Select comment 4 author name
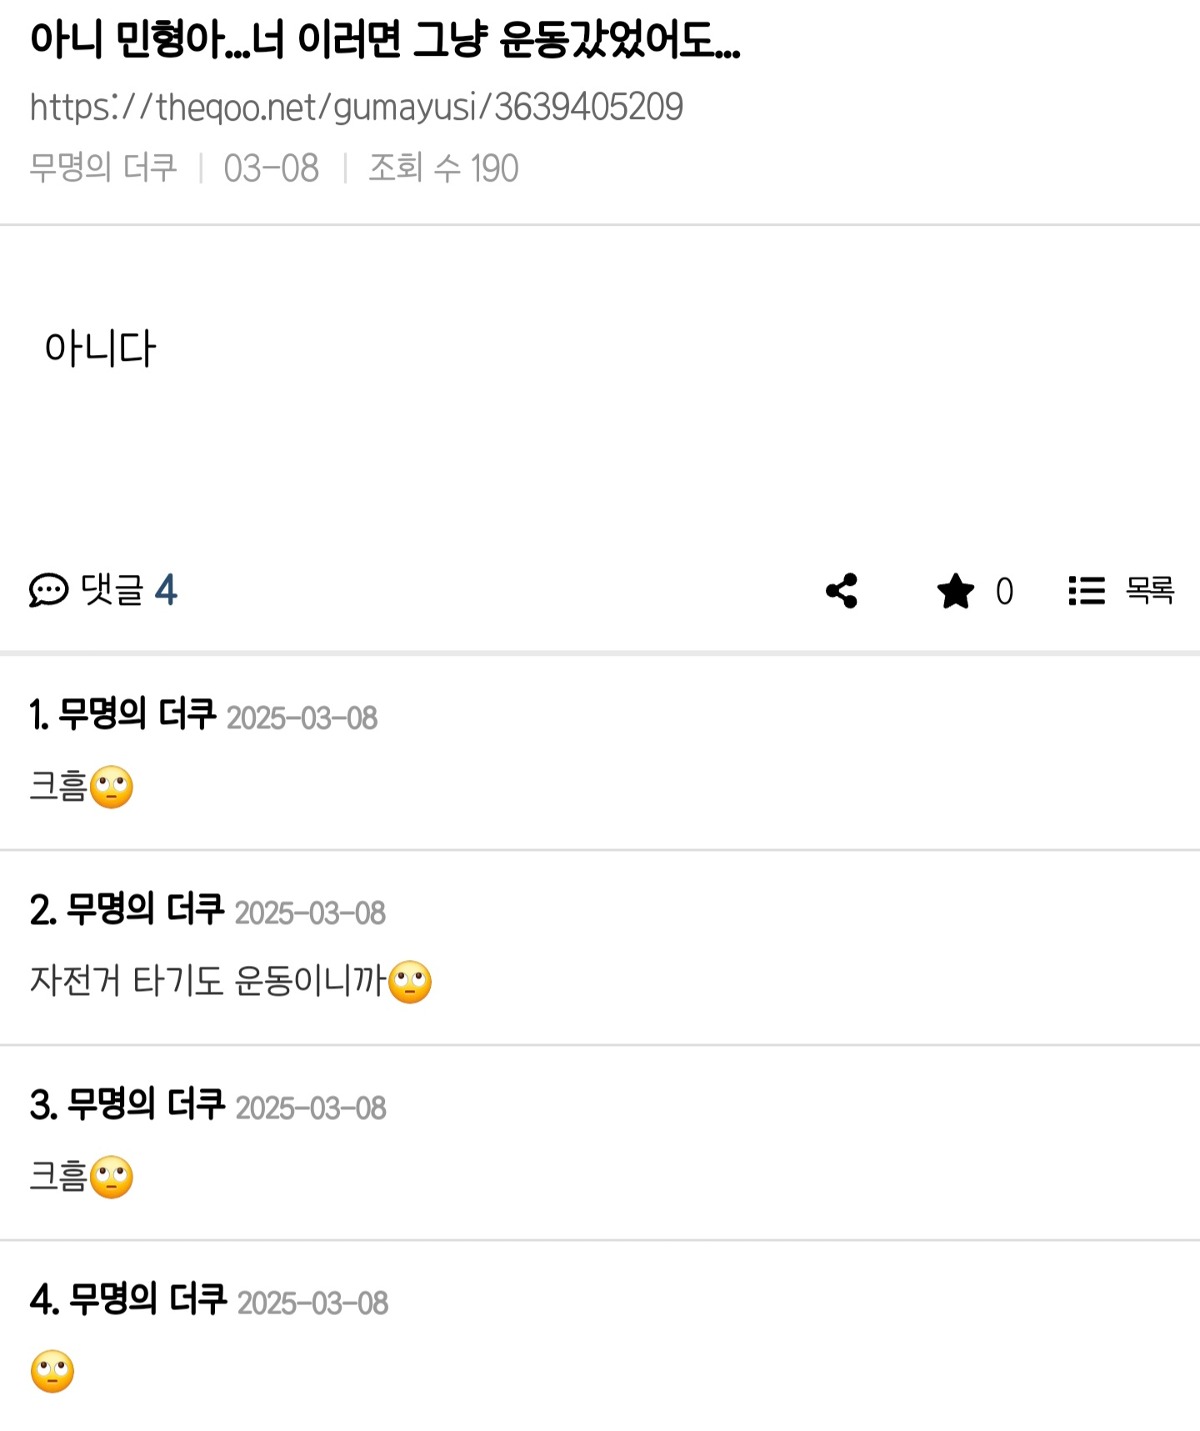The image size is (1200, 1431). click(x=148, y=1299)
